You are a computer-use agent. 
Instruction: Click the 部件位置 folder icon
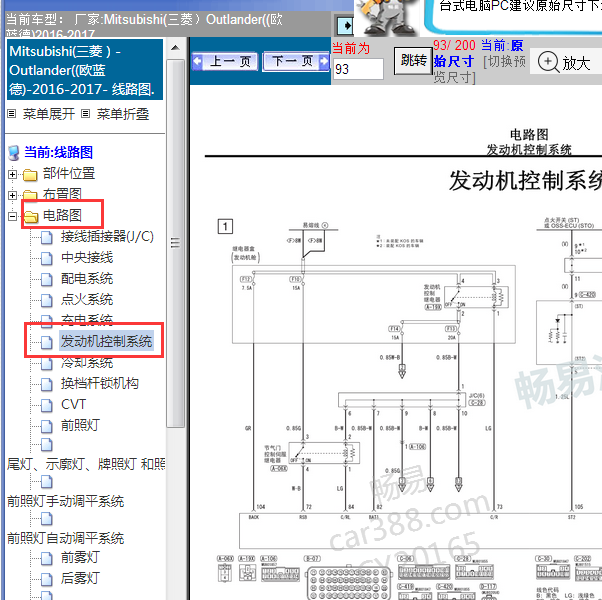click(30, 175)
